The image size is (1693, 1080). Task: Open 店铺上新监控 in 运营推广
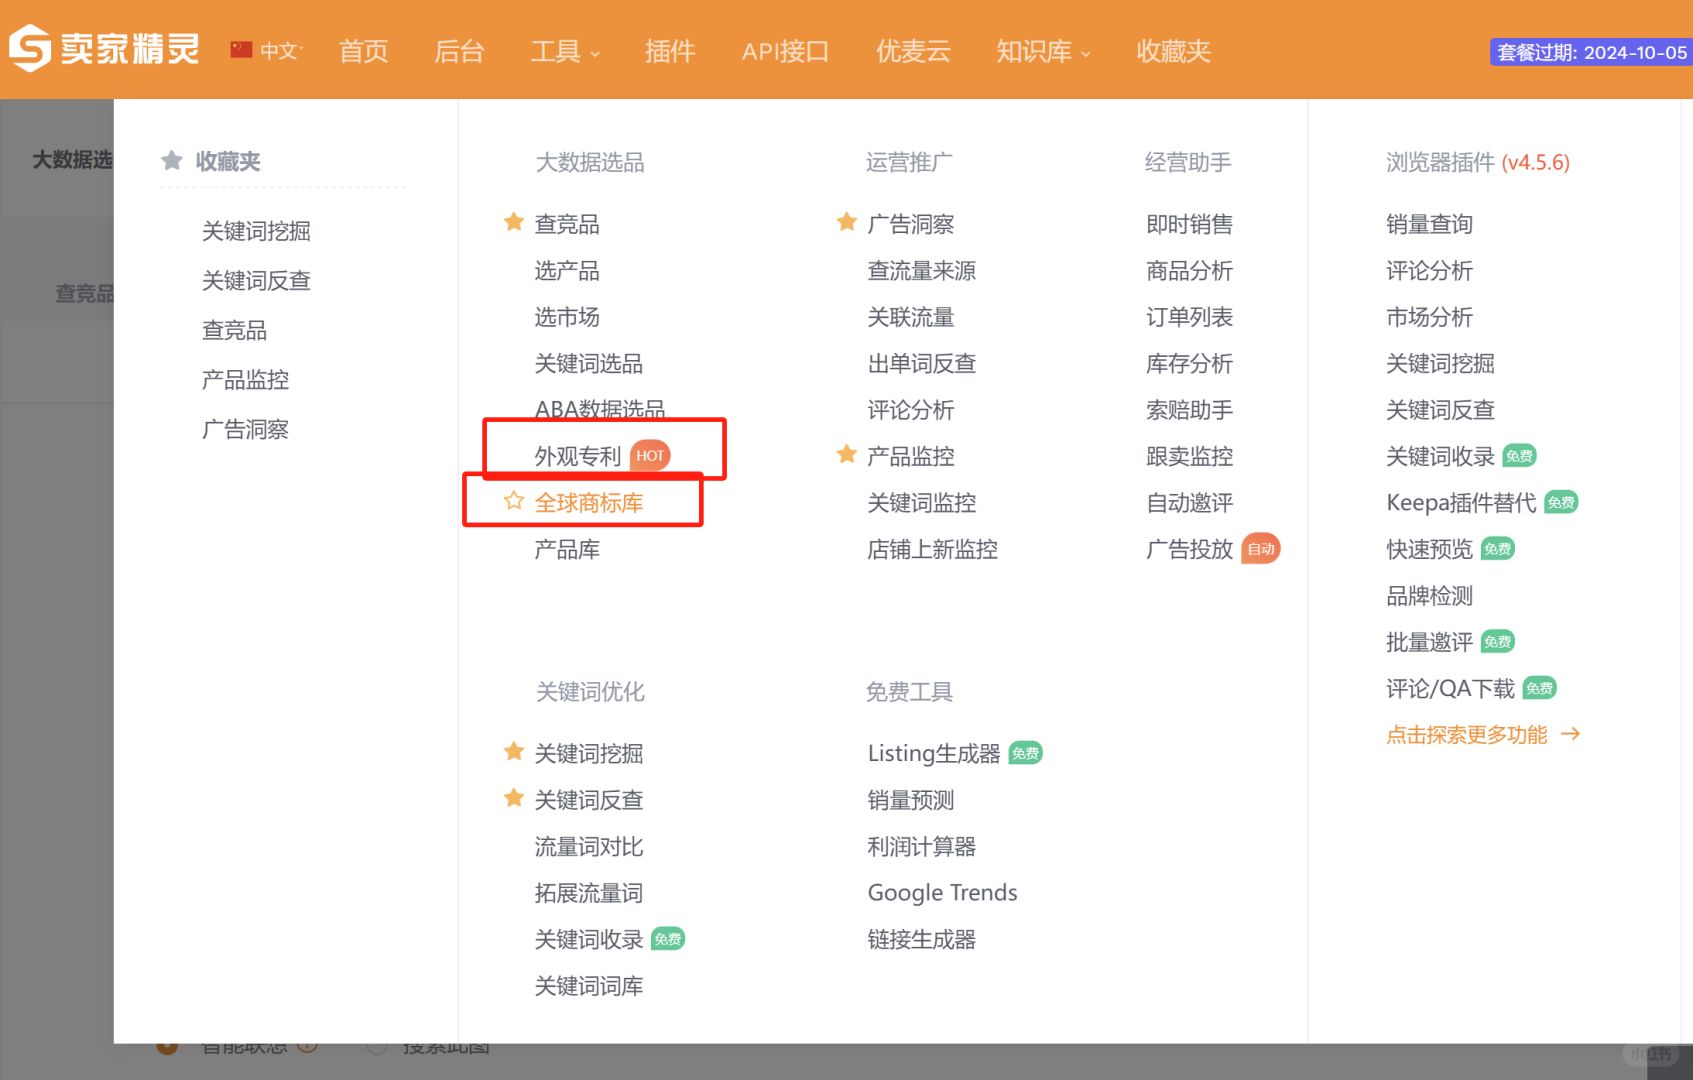click(932, 549)
